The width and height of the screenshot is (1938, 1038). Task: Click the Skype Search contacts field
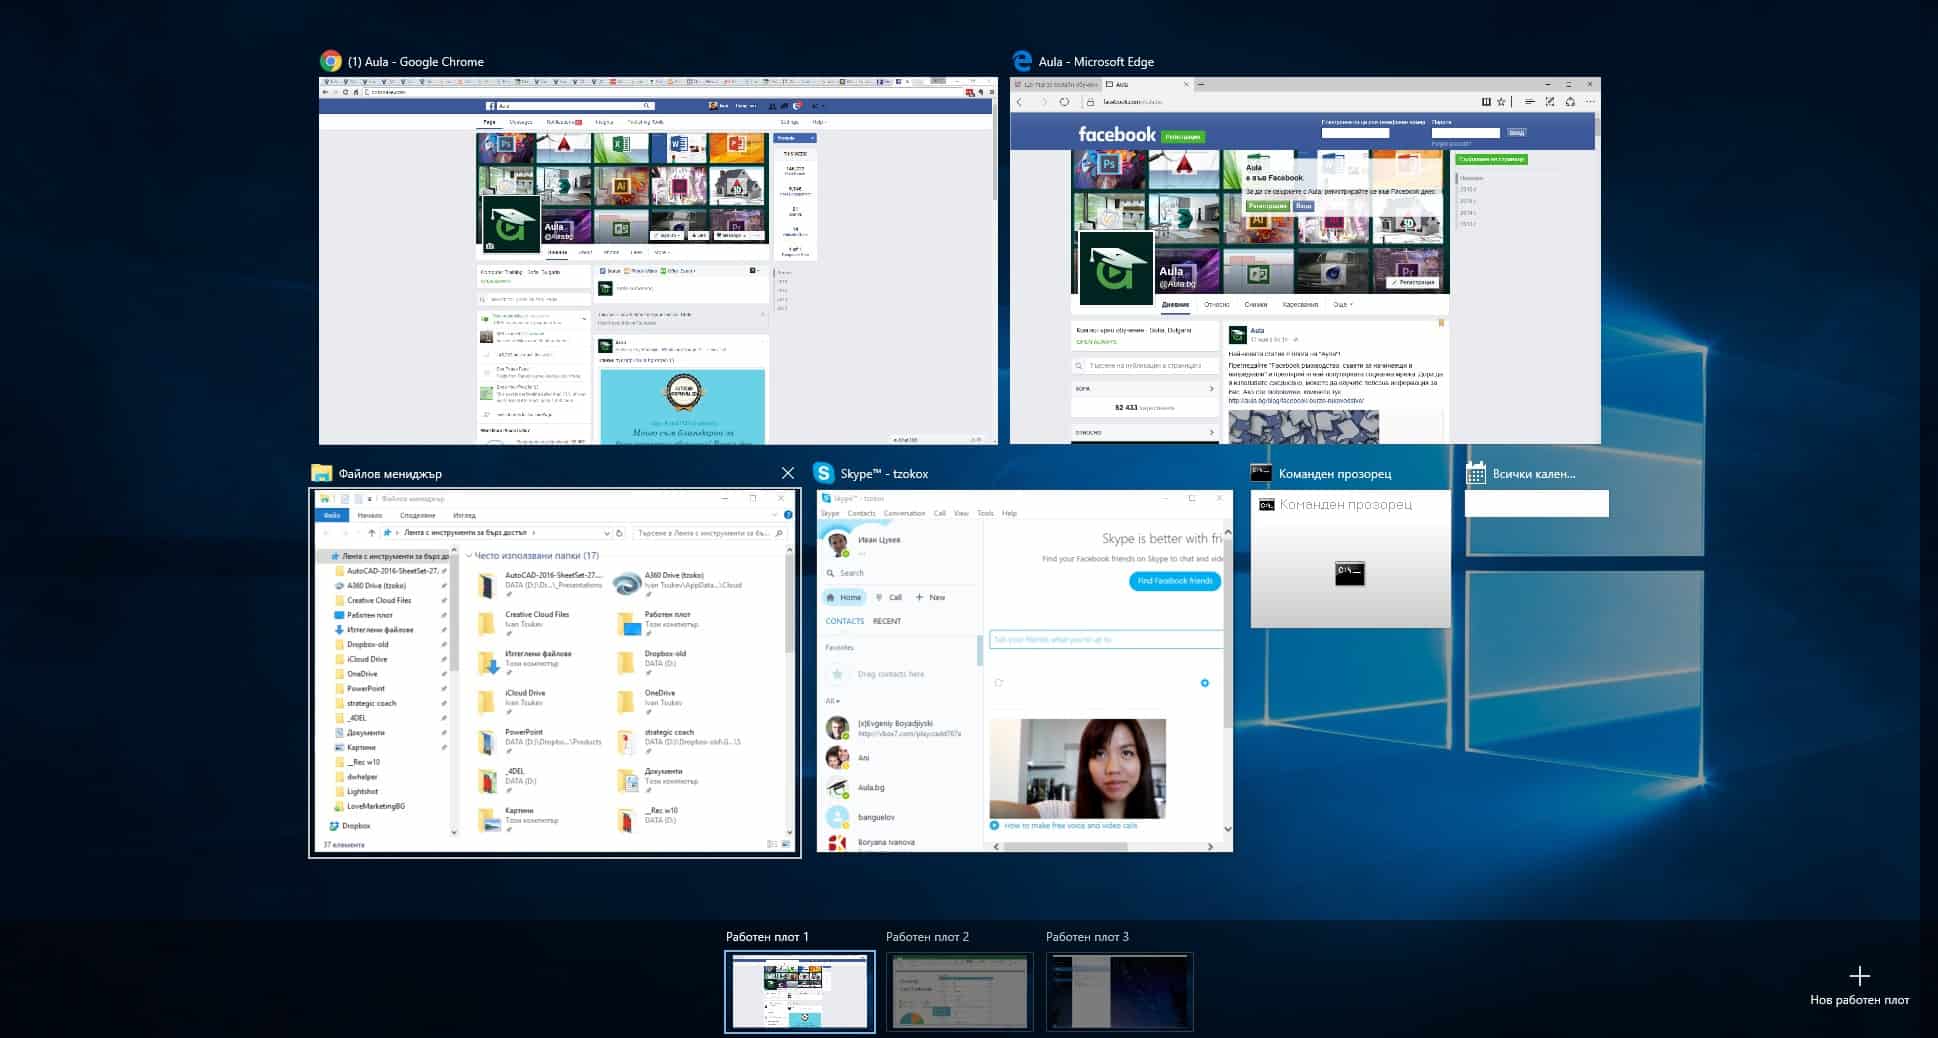pos(900,573)
